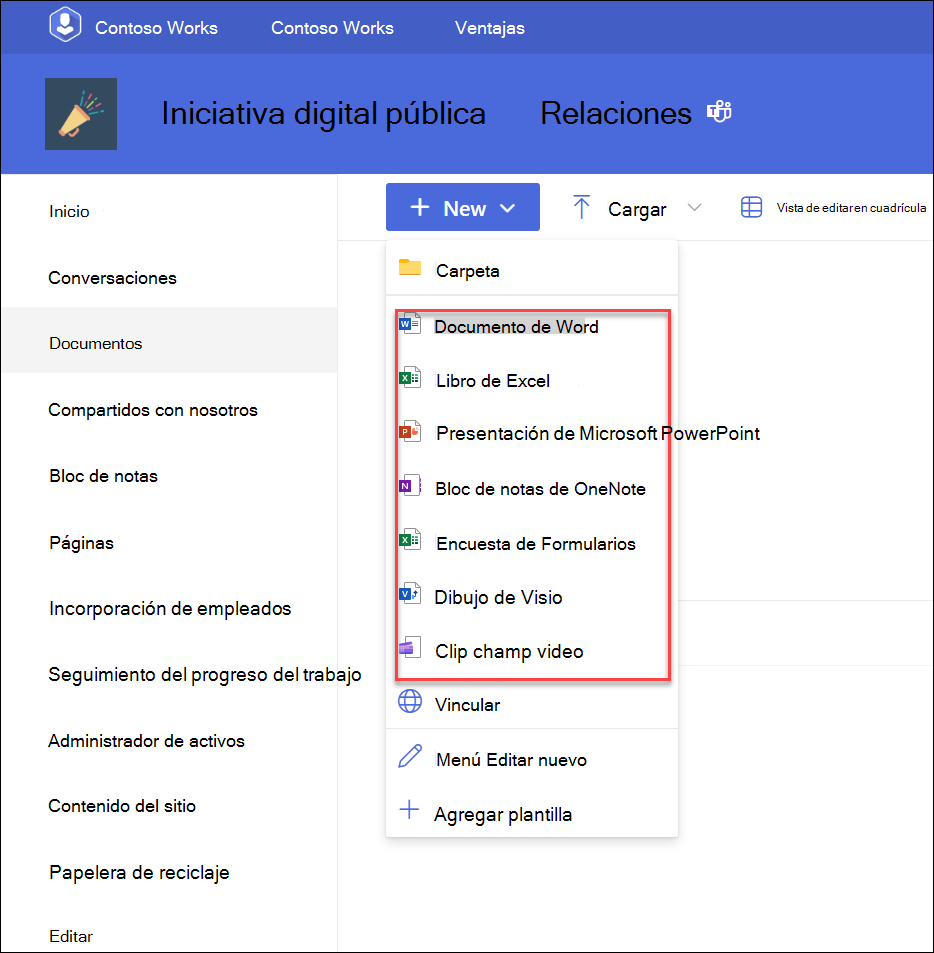
Task: Open Papelera de reciclaje
Action: [x=139, y=873]
